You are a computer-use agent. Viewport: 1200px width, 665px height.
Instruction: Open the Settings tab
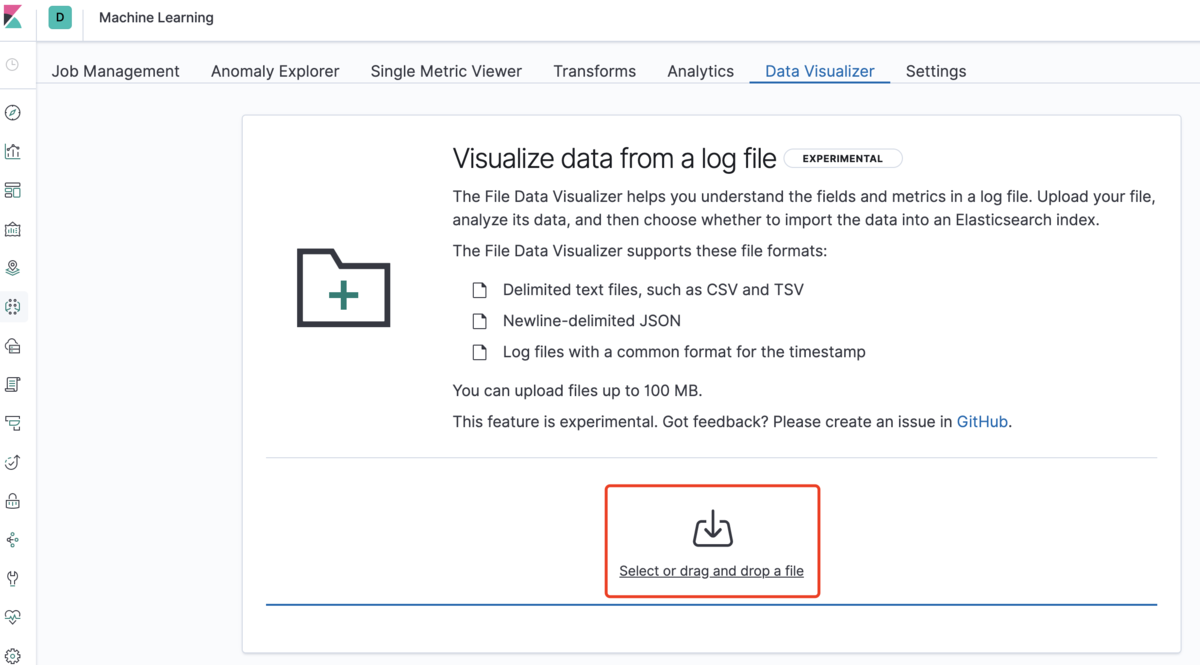[936, 71]
